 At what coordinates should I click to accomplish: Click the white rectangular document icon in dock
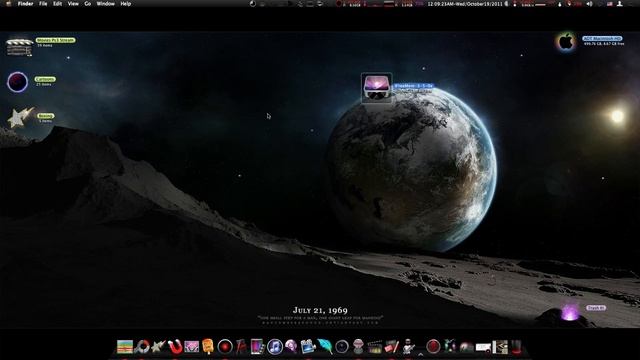(x=483, y=347)
